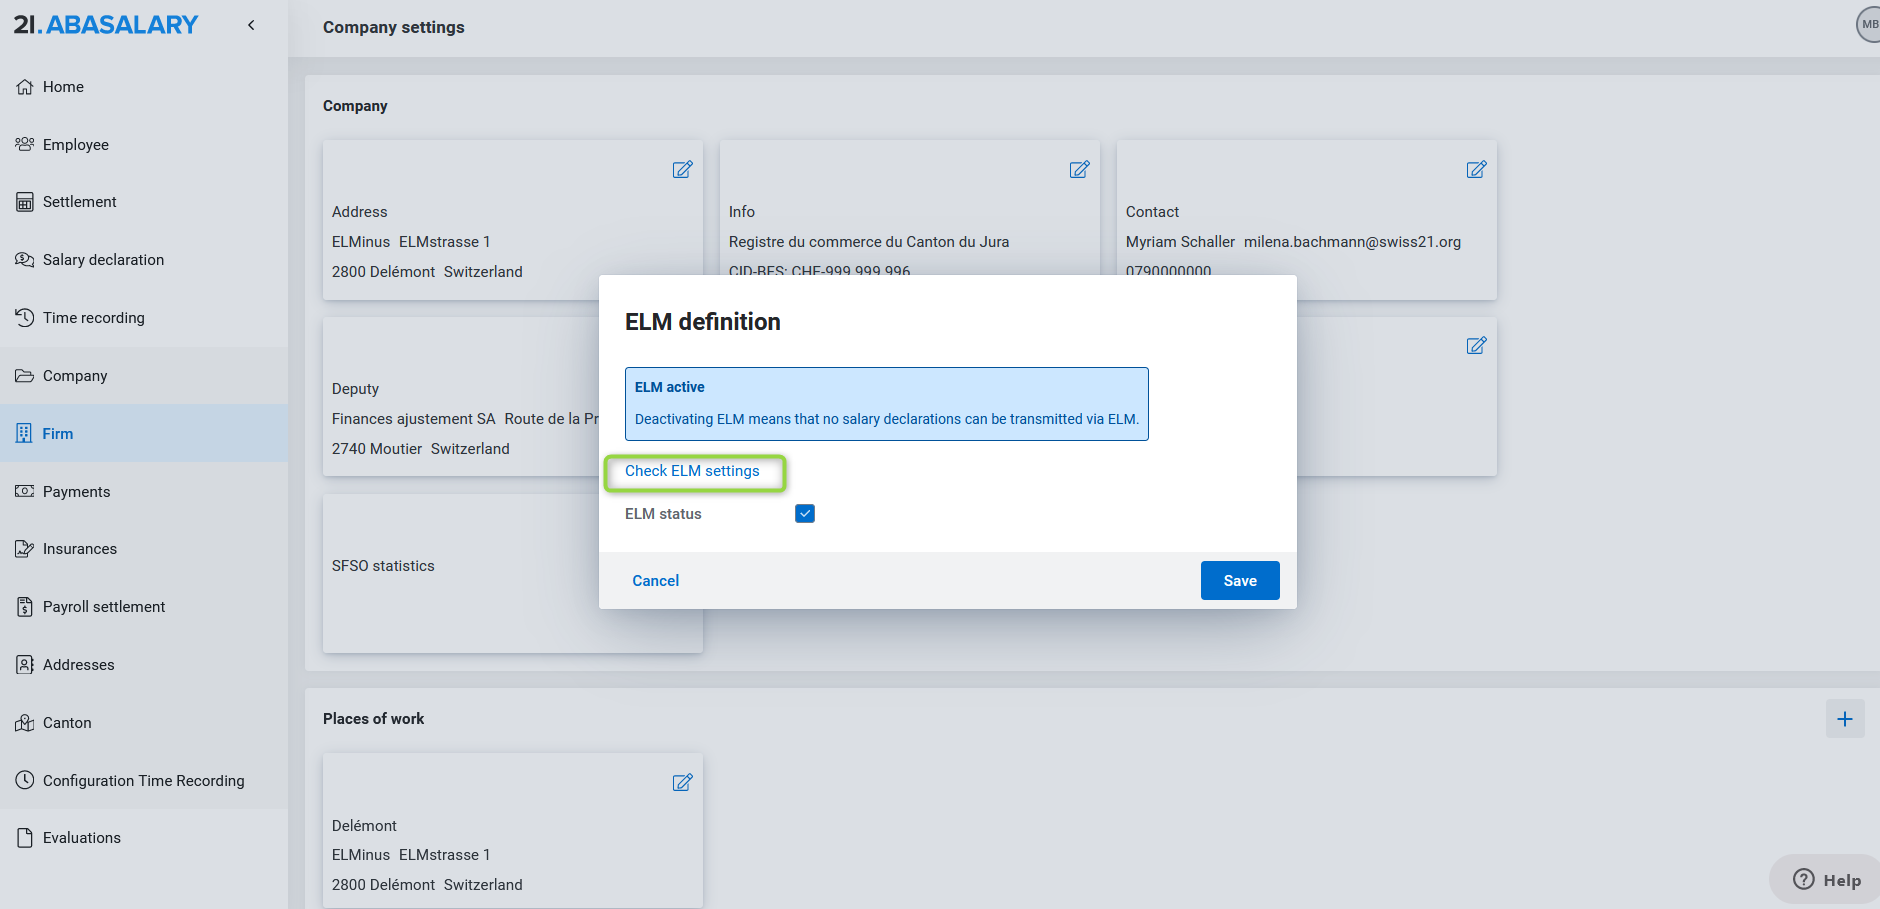Go to the Home menu item
The width and height of the screenshot is (1880, 909).
point(63,86)
